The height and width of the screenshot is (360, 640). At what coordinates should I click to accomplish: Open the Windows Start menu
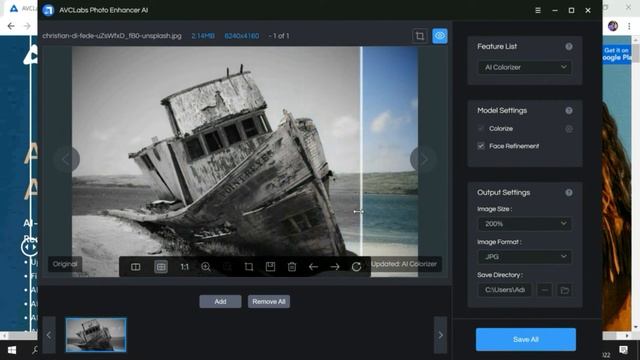coord(11,350)
